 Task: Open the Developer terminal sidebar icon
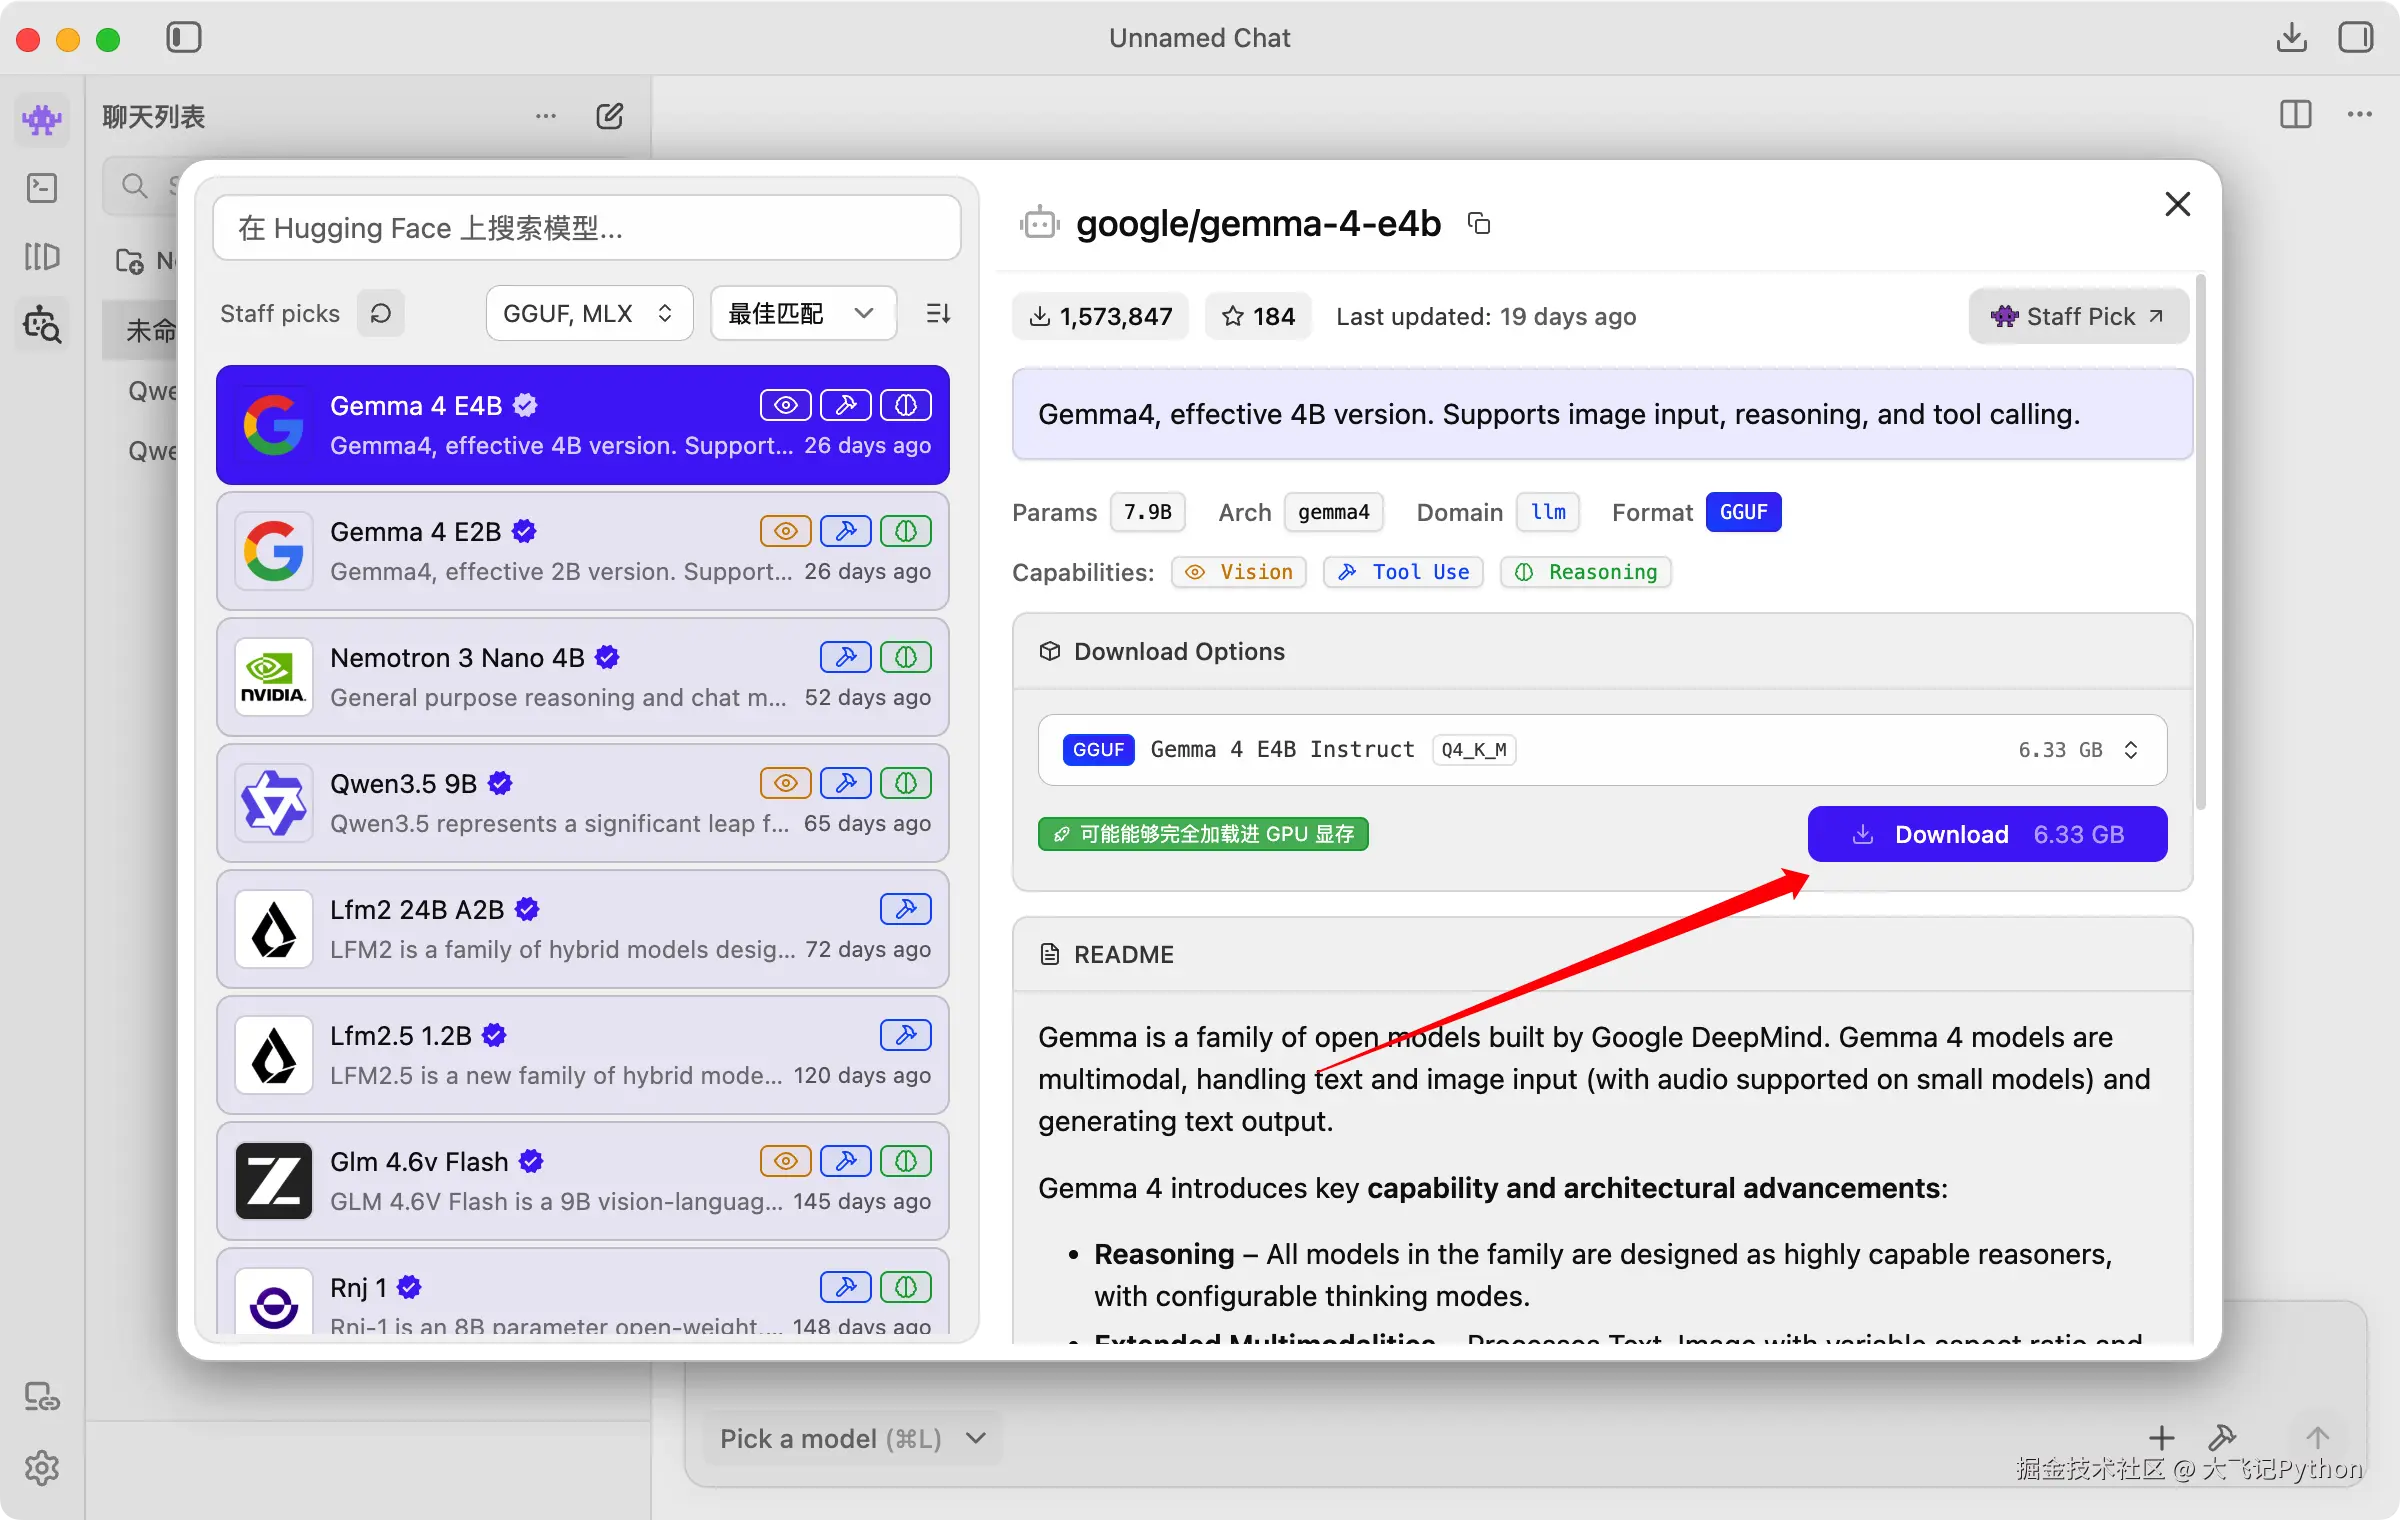(x=42, y=188)
